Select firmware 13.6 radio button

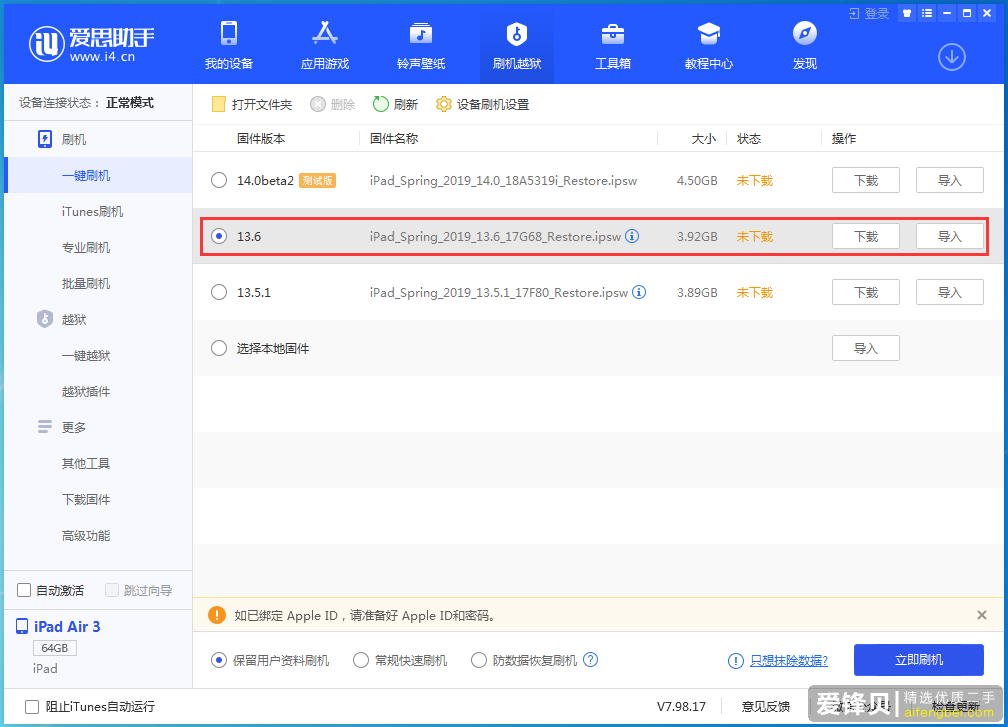click(219, 236)
